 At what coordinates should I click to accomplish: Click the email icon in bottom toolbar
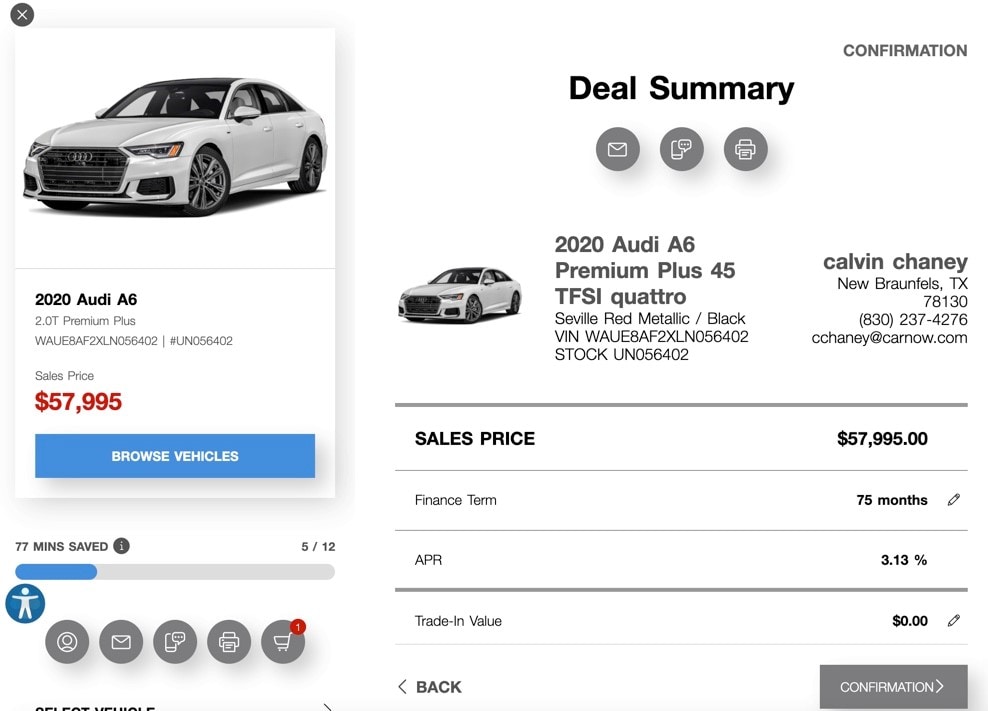click(x=121, y=642)
